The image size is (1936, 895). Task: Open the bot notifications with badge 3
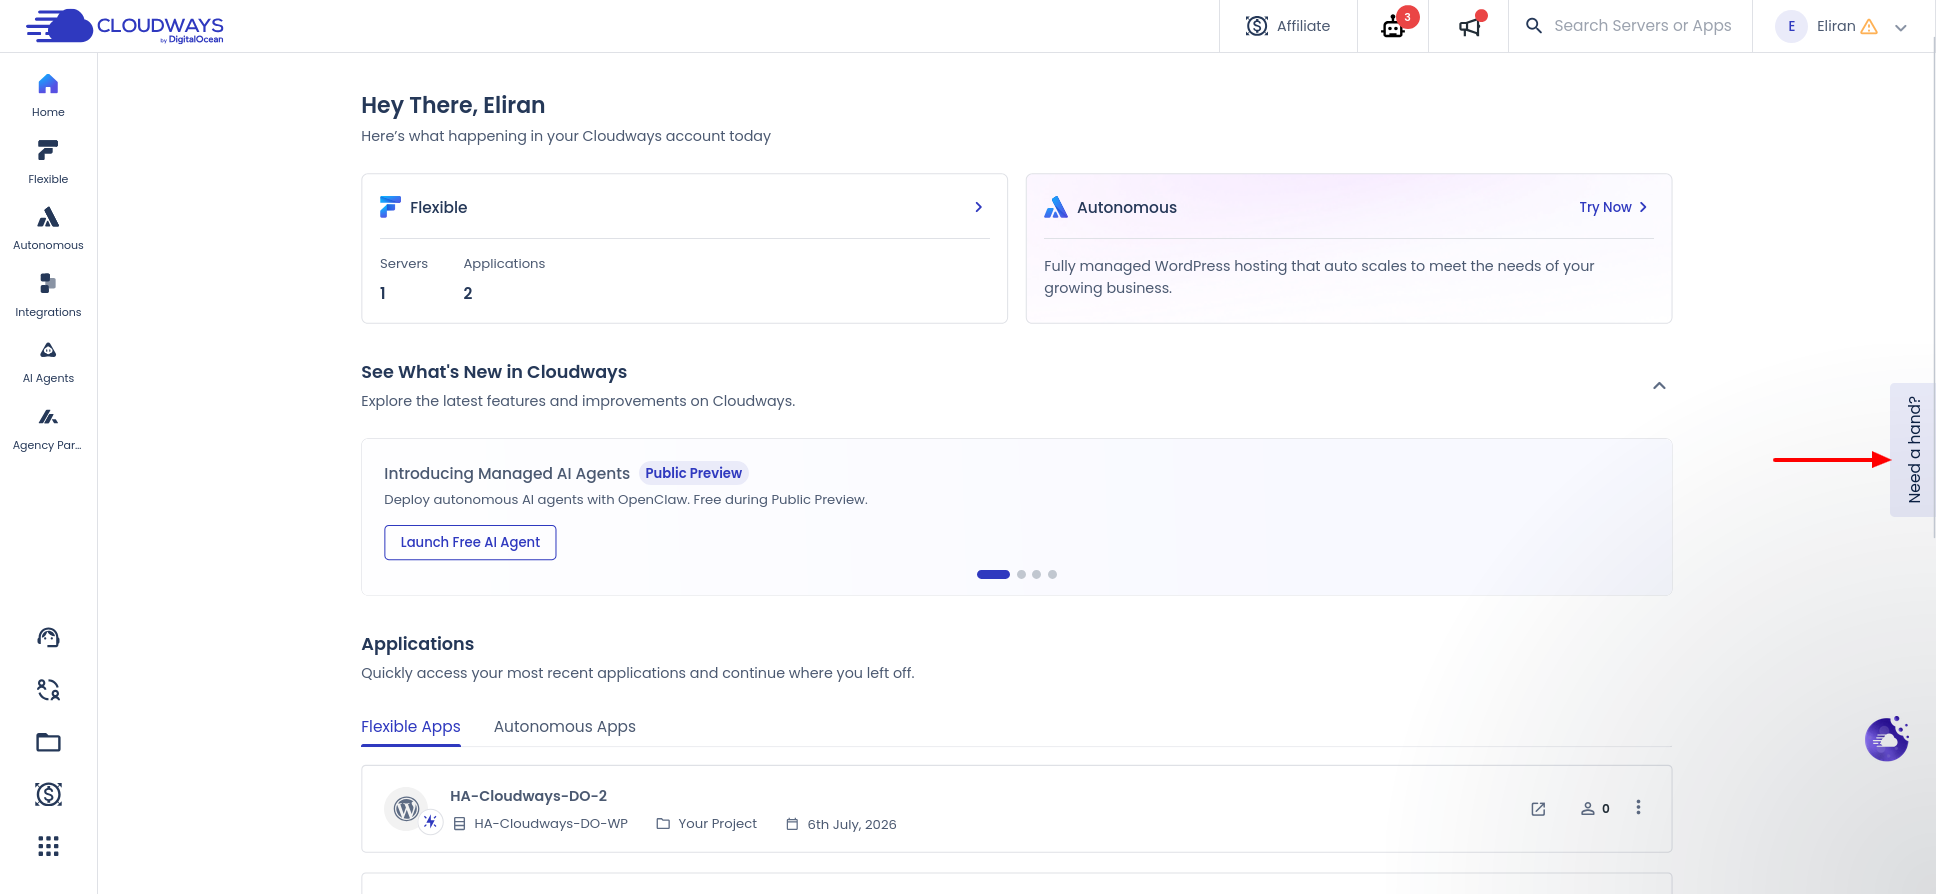pos(1393,26)
